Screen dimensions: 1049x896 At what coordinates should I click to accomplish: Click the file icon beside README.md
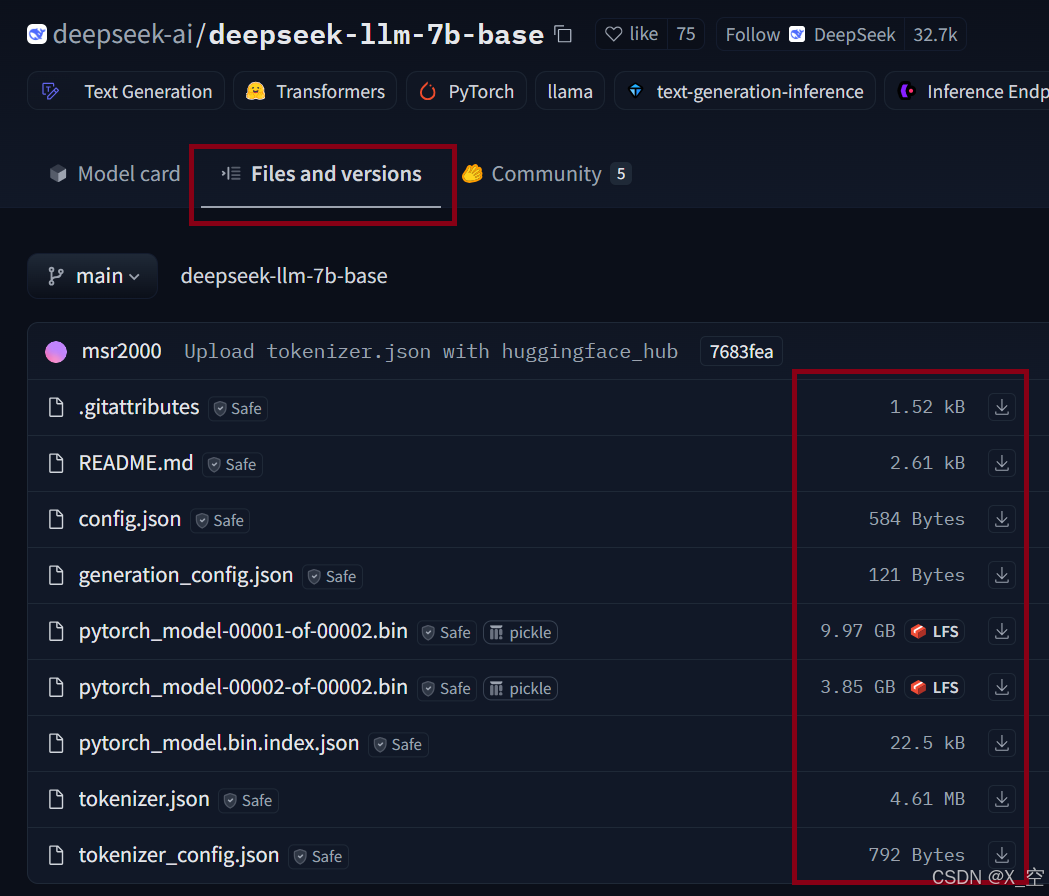point(56,463)
